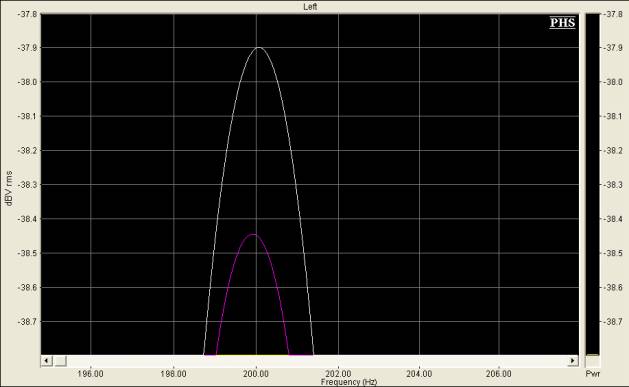This screenshot has height=387, width=629.
Task: Click the 200.00 frequency tick label
Action: (x=256, y=374)
